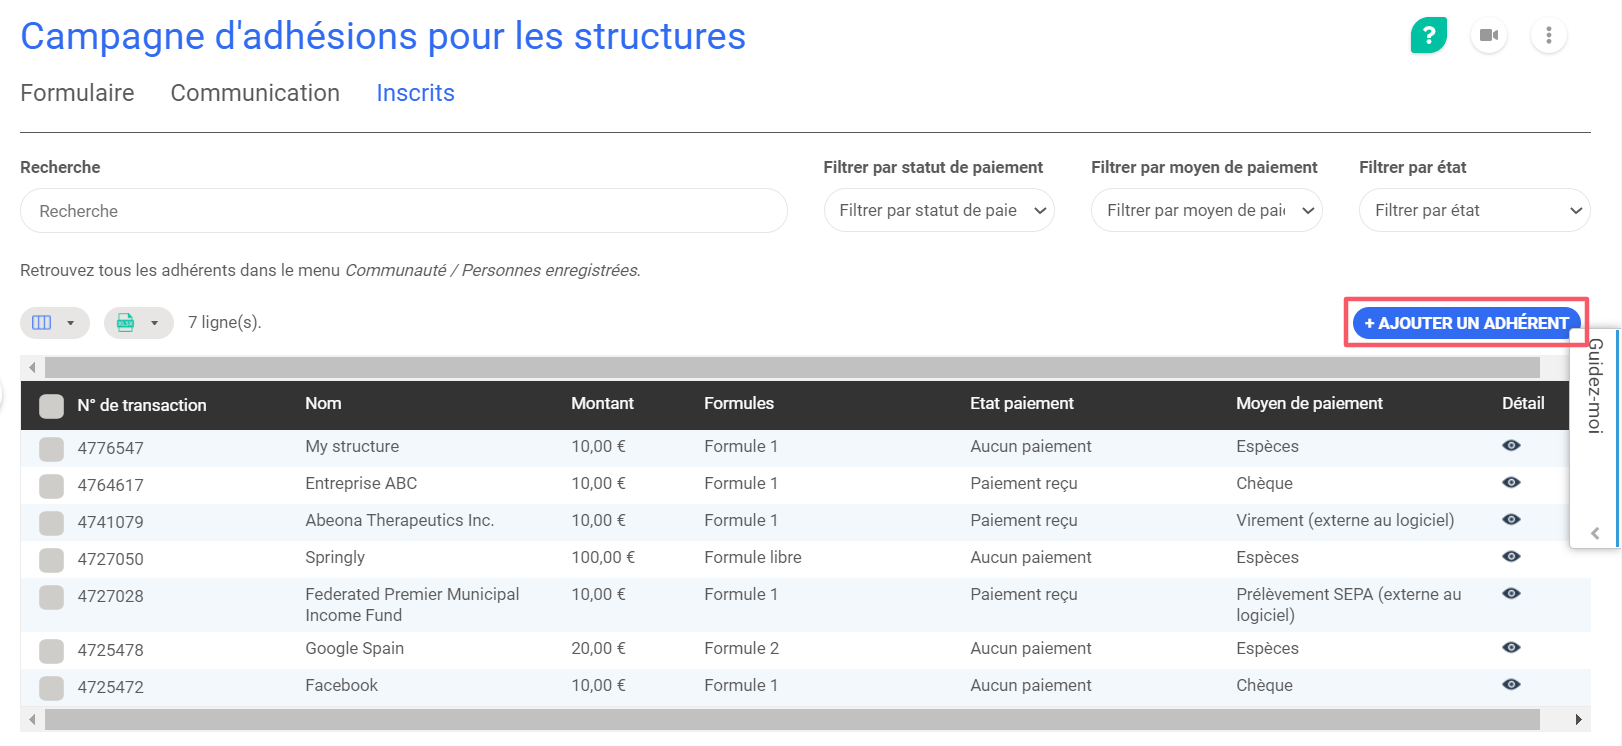The height and width of the screenshot is (746, 1622).
Task: Open the green help question mark icon
Action: [1428, 36]
